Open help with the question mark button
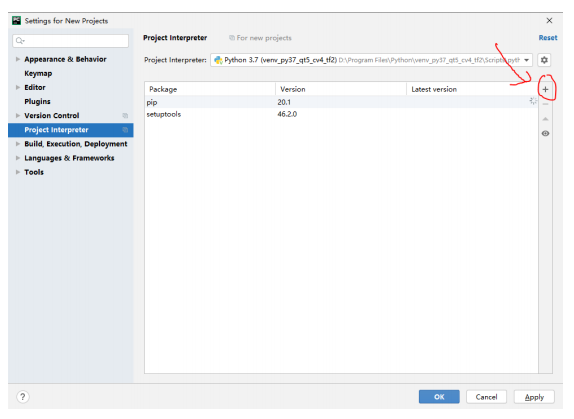 [23, 397]
